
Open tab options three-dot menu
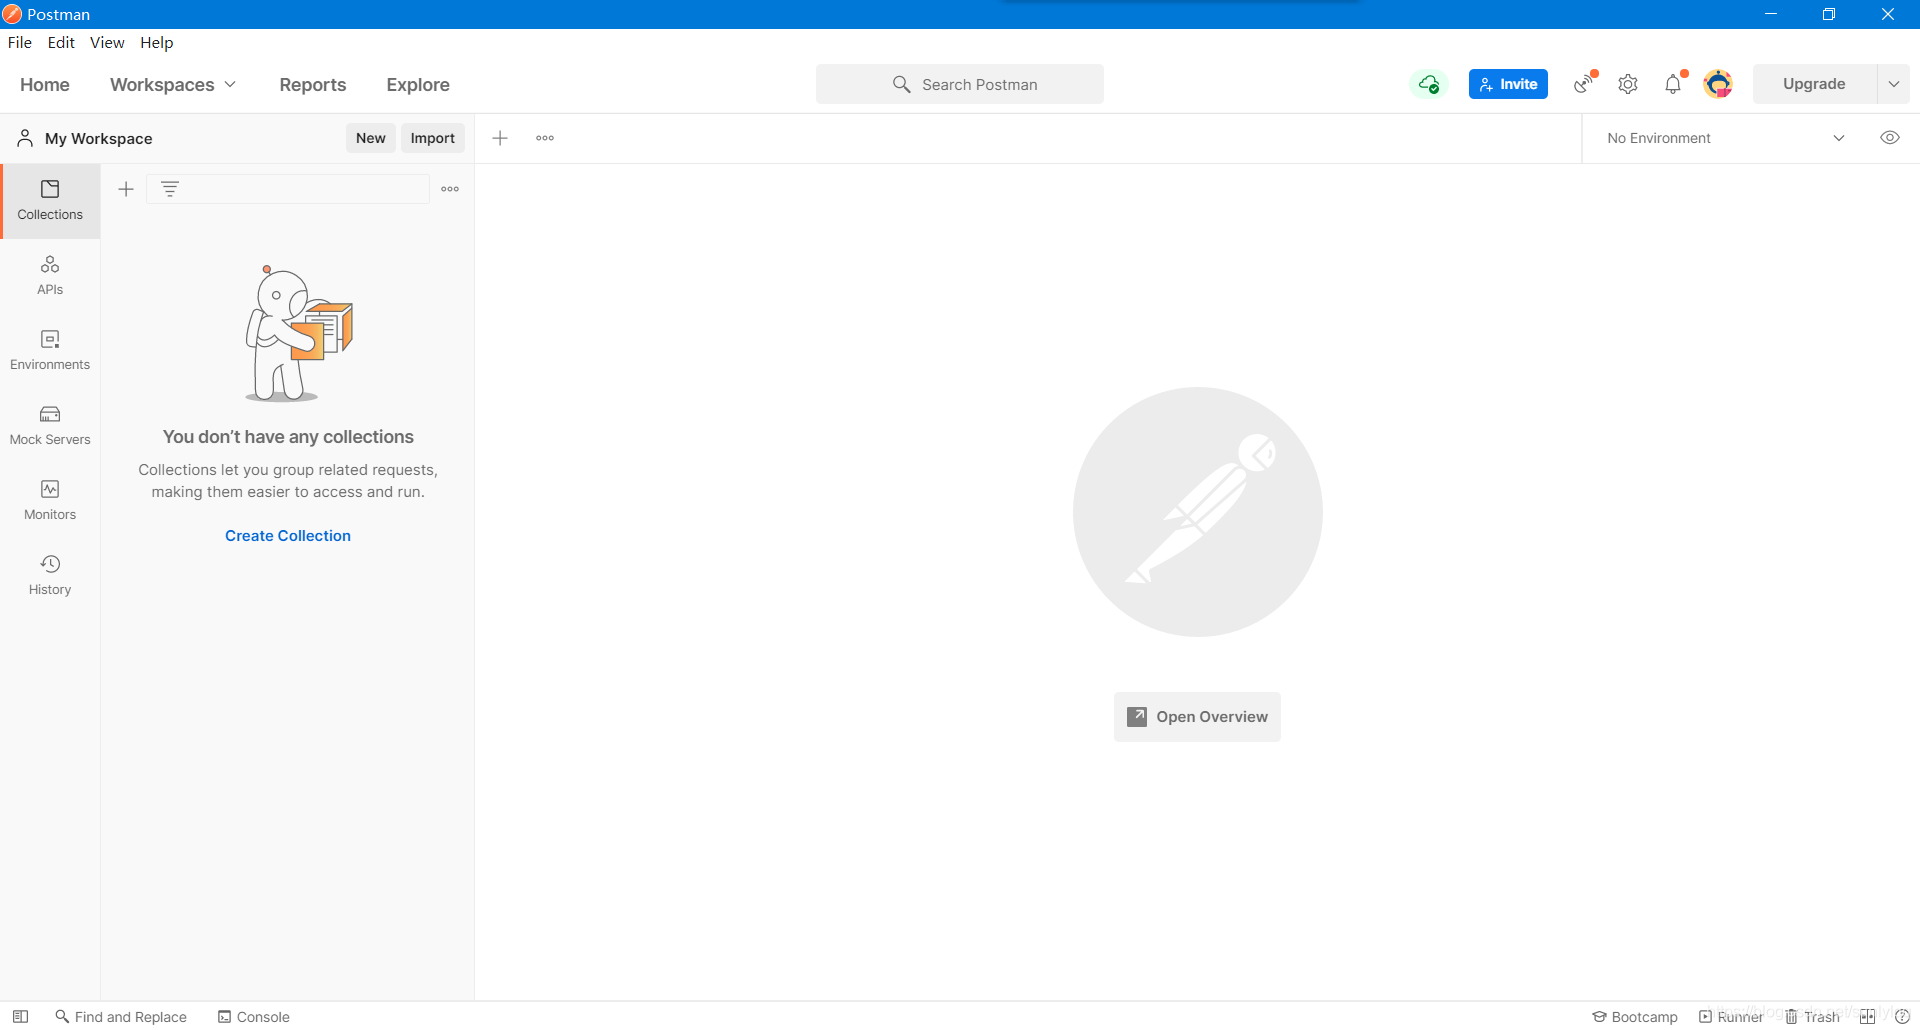click(x=545, y=138)
